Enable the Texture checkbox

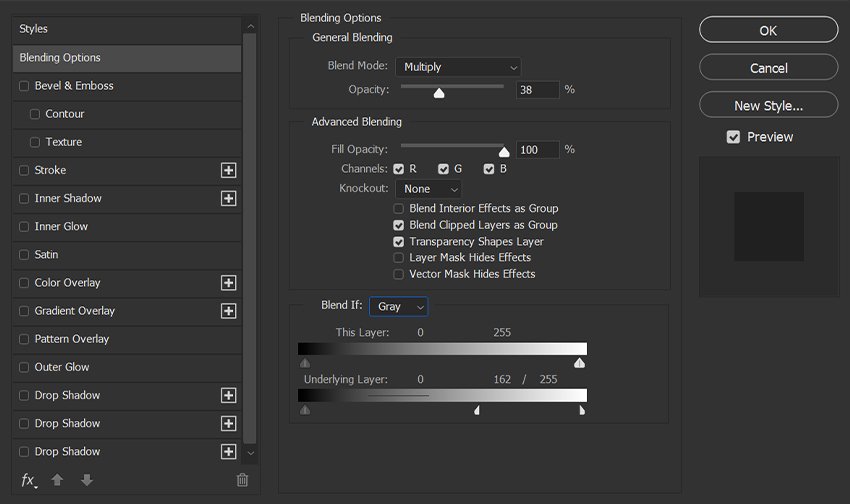click(35, 142)
